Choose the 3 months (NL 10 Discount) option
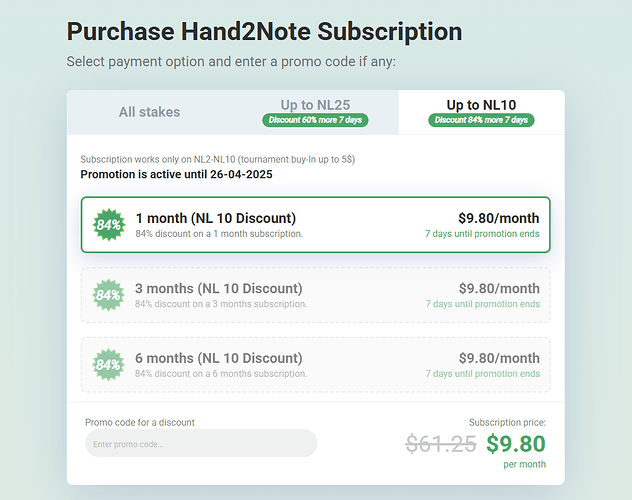The height and width of the screenshot is (500, 632). (x=315, y=295)
